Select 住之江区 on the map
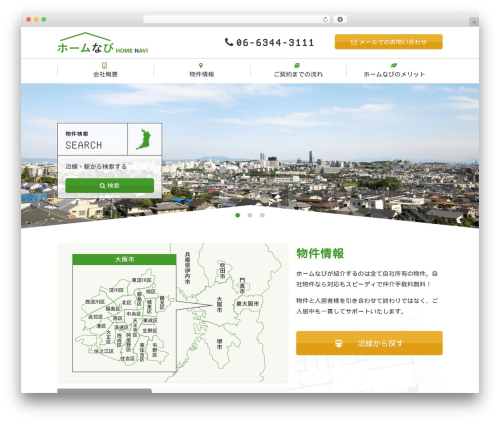Image resolution: width=500 pixels, height=423 pixels. (x=104, y=351)
